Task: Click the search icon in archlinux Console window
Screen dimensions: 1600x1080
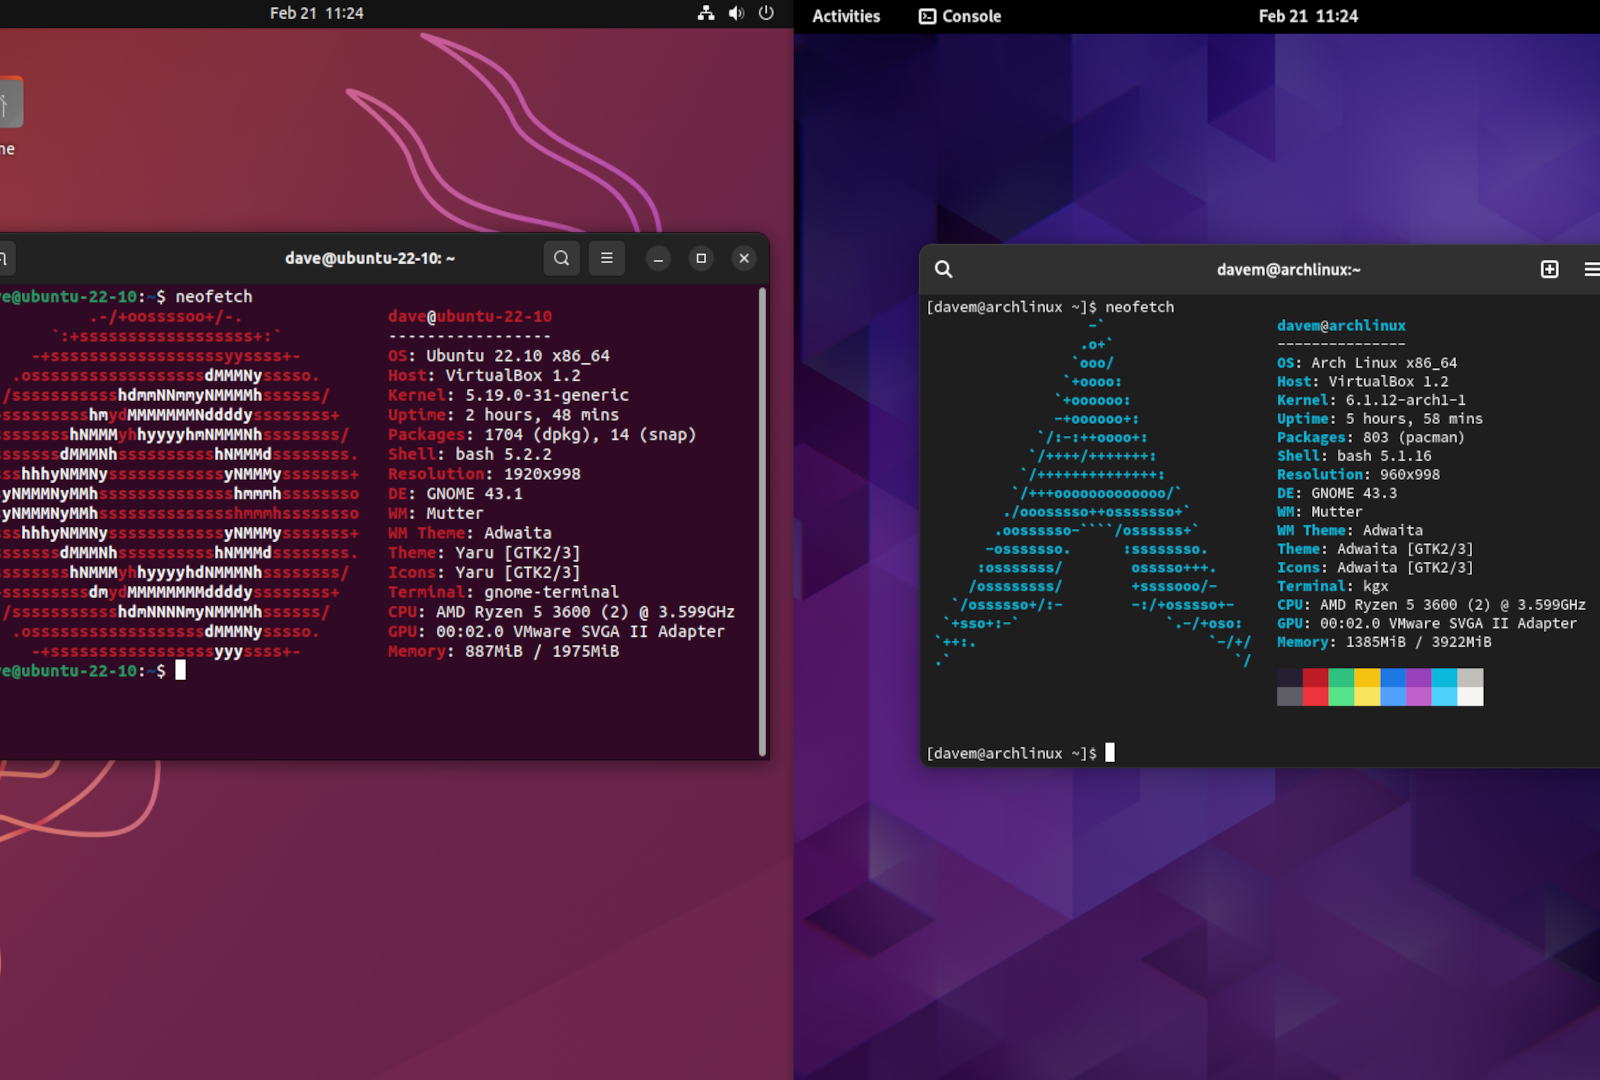Action: [943, 269]
